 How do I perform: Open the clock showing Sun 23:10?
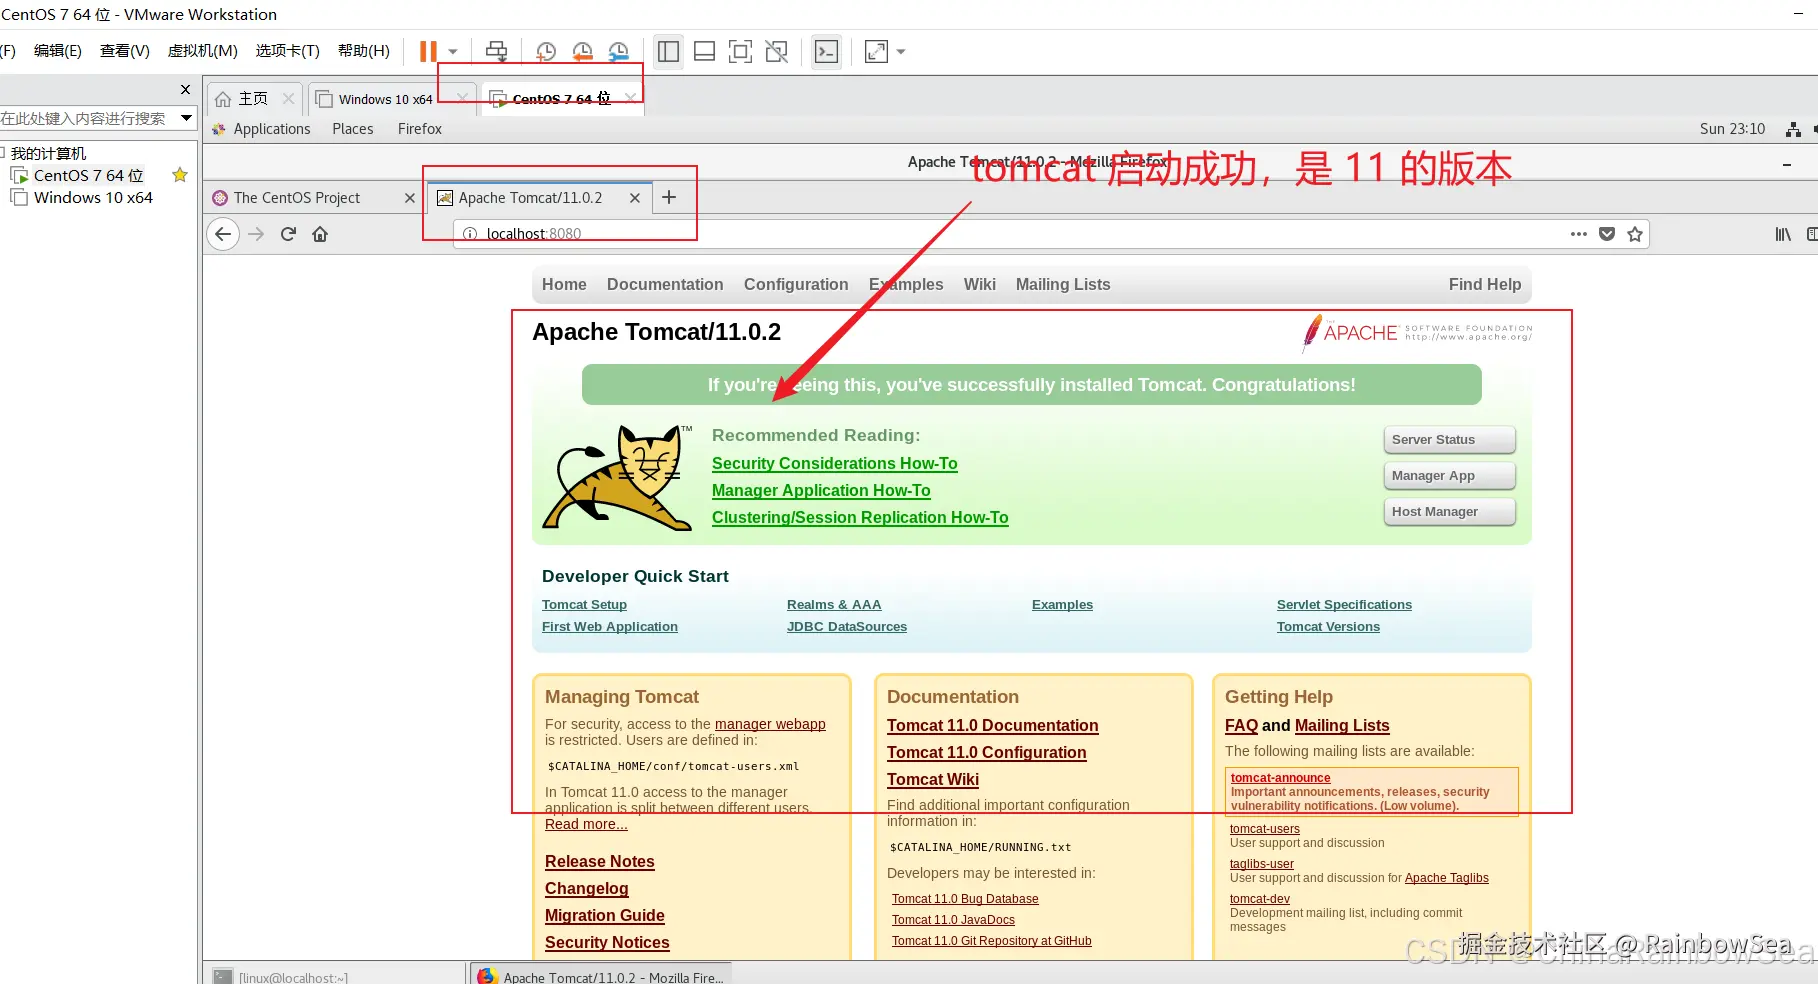click(x=1732, y=129)
